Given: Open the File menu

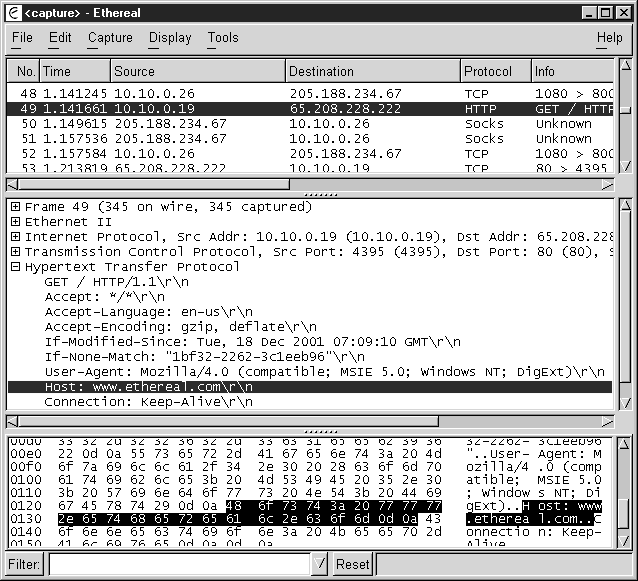Looking at the screenshot, I should [x=22, y=38].
